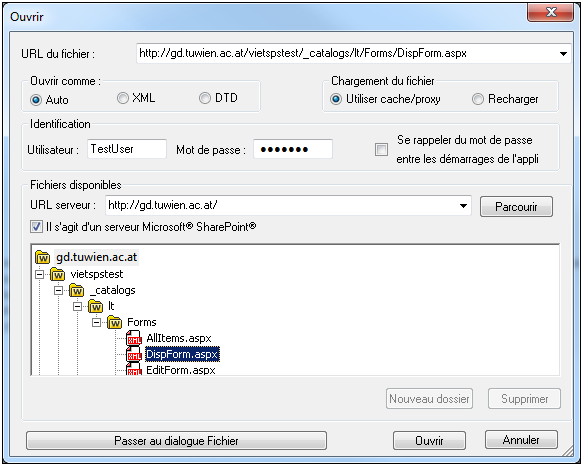Click Passer au dialogue Fichier button
The width and height of the screenshot is (583, 466).
(x=176, y=441)
